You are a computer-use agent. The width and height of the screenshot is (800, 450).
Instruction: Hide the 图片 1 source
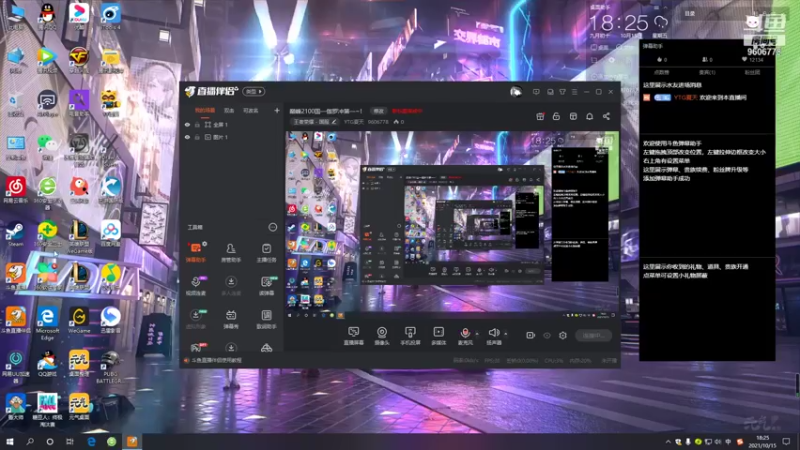(x=187, y=137)
